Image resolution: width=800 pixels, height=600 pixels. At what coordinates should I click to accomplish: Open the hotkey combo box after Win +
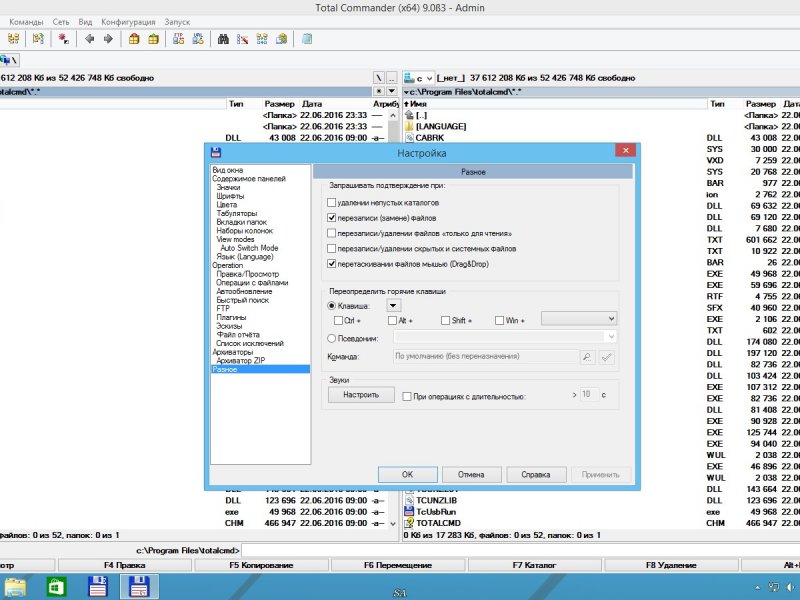(579, 319)
